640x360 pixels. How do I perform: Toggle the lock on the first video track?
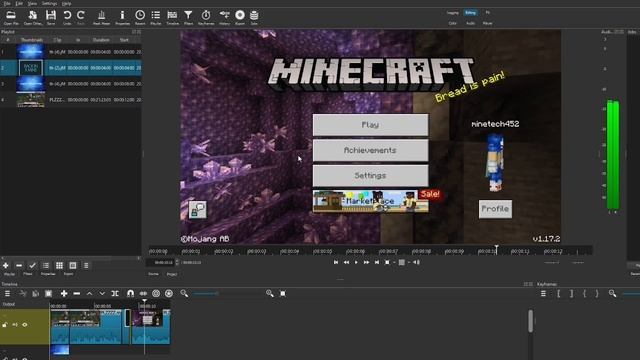click(5, 325)
